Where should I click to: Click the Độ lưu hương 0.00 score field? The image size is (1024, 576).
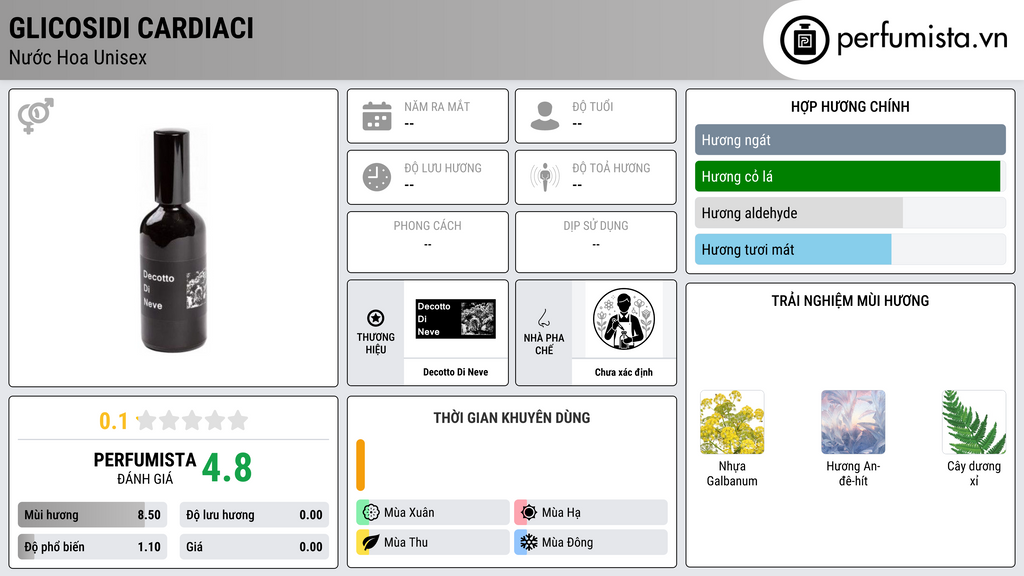coord(254,515)
